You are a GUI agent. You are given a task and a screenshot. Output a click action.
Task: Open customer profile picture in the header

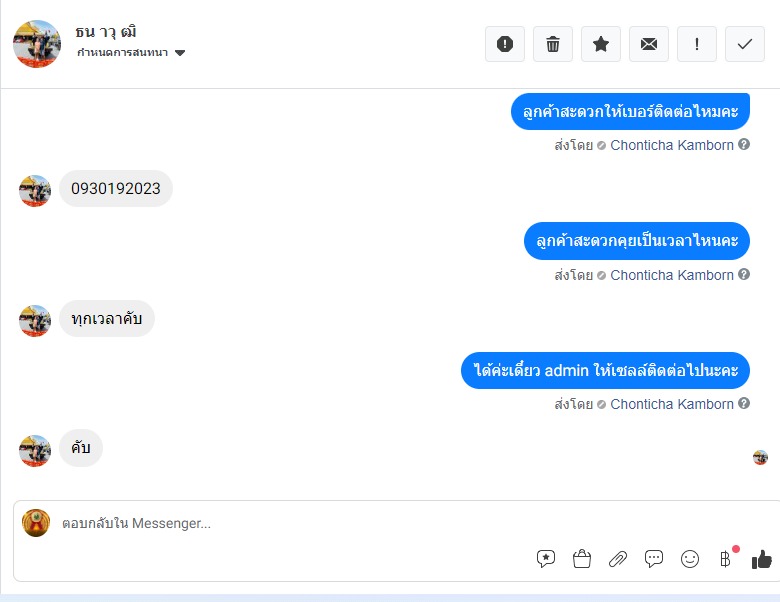point(37,44)
